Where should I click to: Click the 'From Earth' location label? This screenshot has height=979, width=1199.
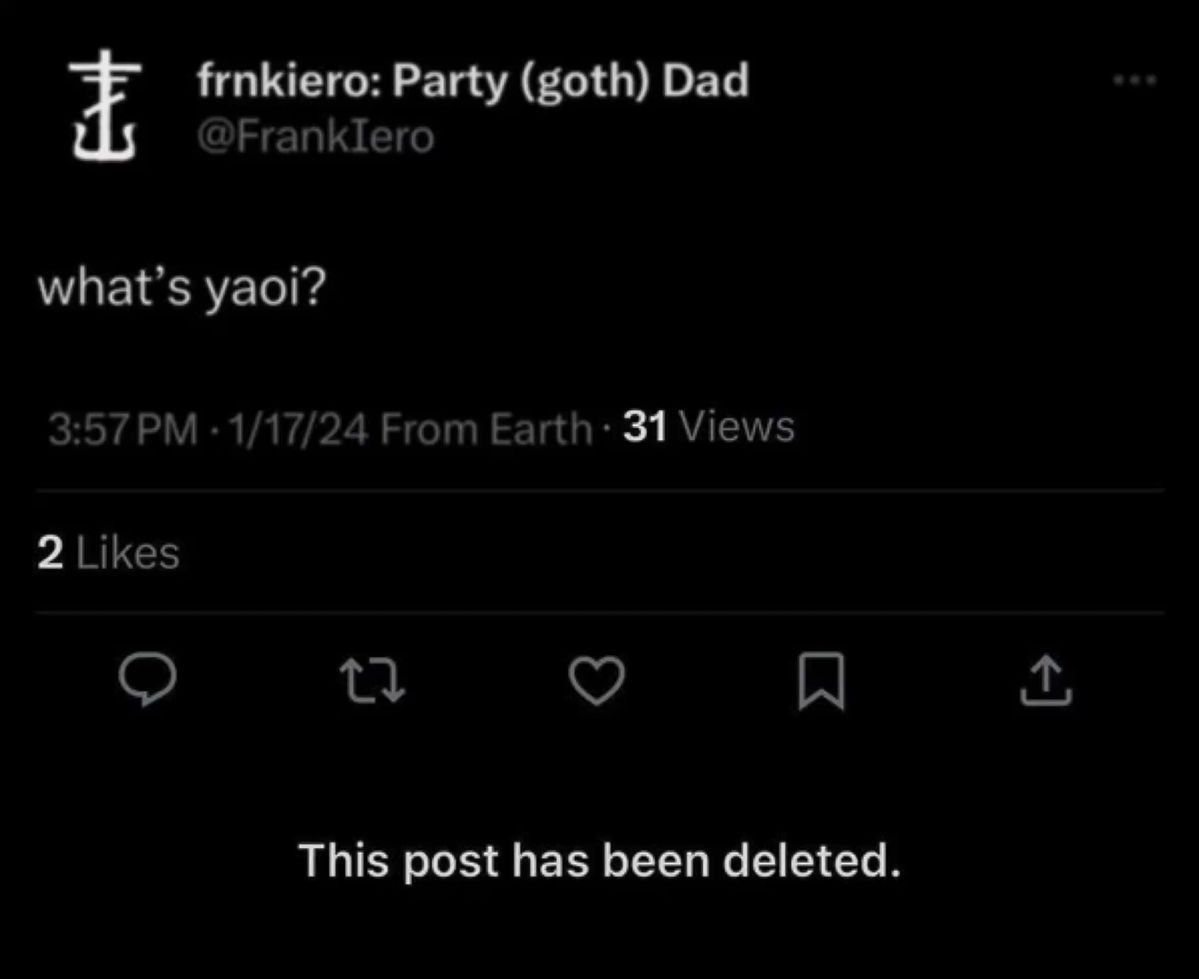click(486, 430)
